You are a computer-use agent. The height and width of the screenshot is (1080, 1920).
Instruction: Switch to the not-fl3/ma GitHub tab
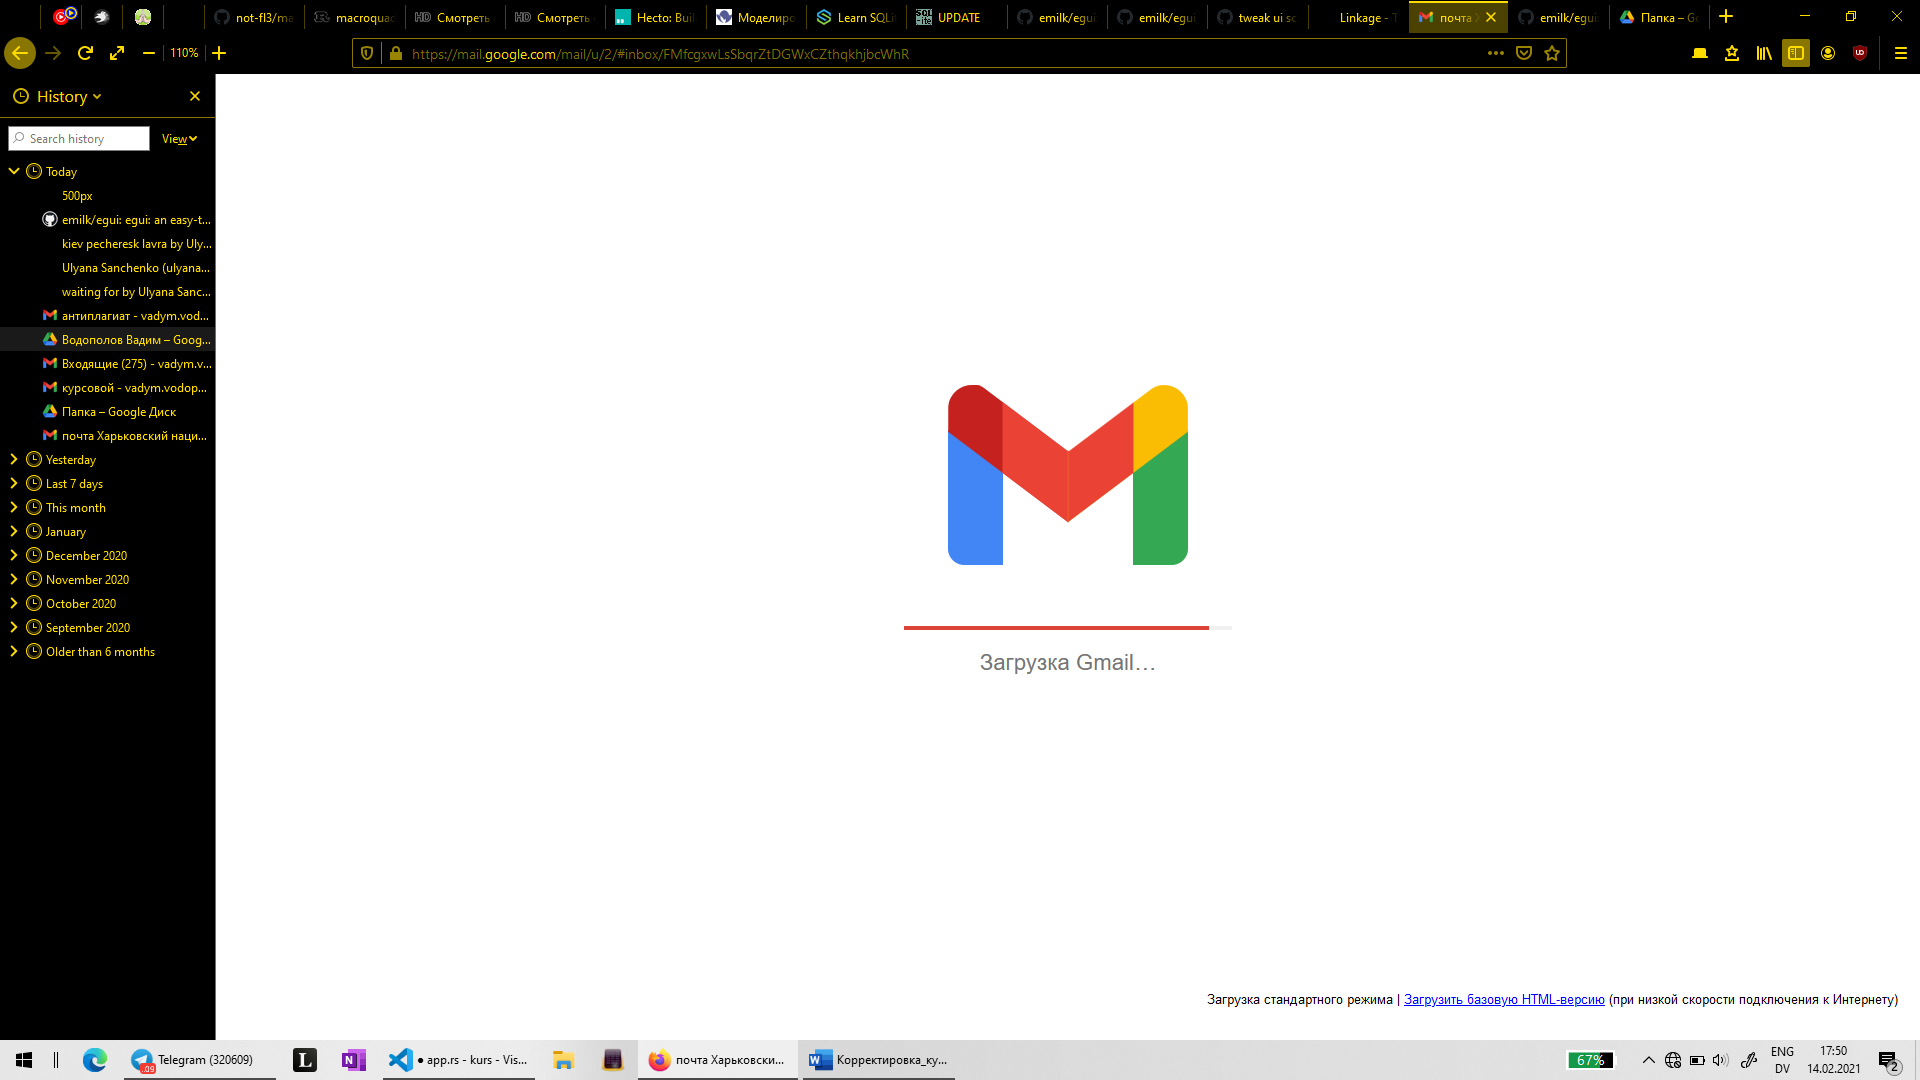(254, 17)
